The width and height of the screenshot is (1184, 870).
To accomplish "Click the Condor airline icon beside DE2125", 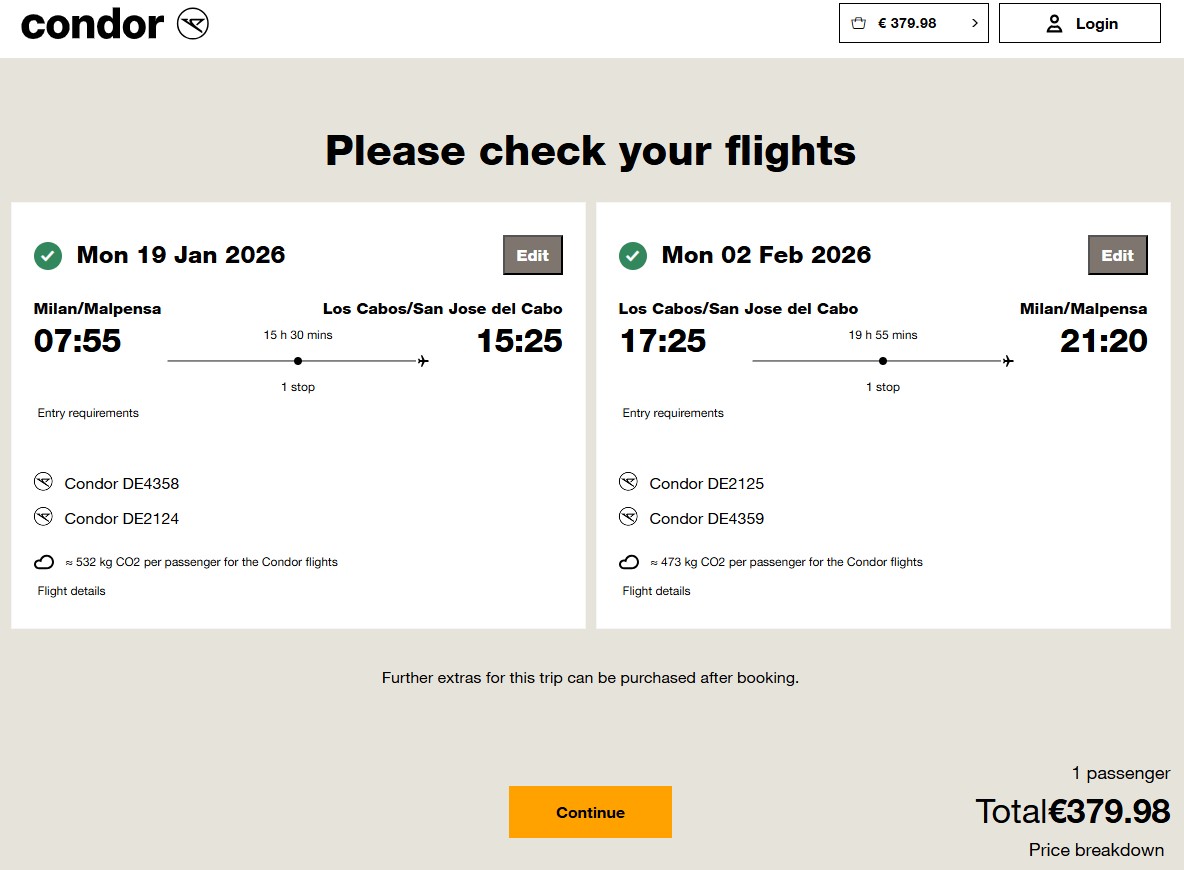I will [628, 482].
